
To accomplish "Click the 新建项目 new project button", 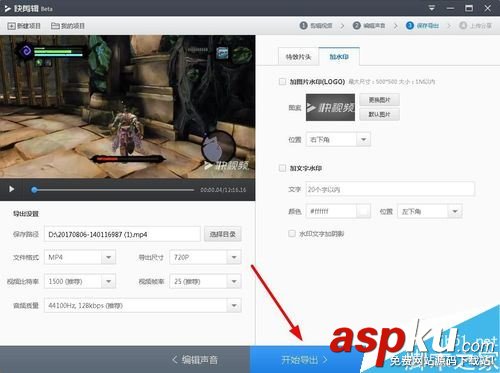I will click(x=24, y=26).
